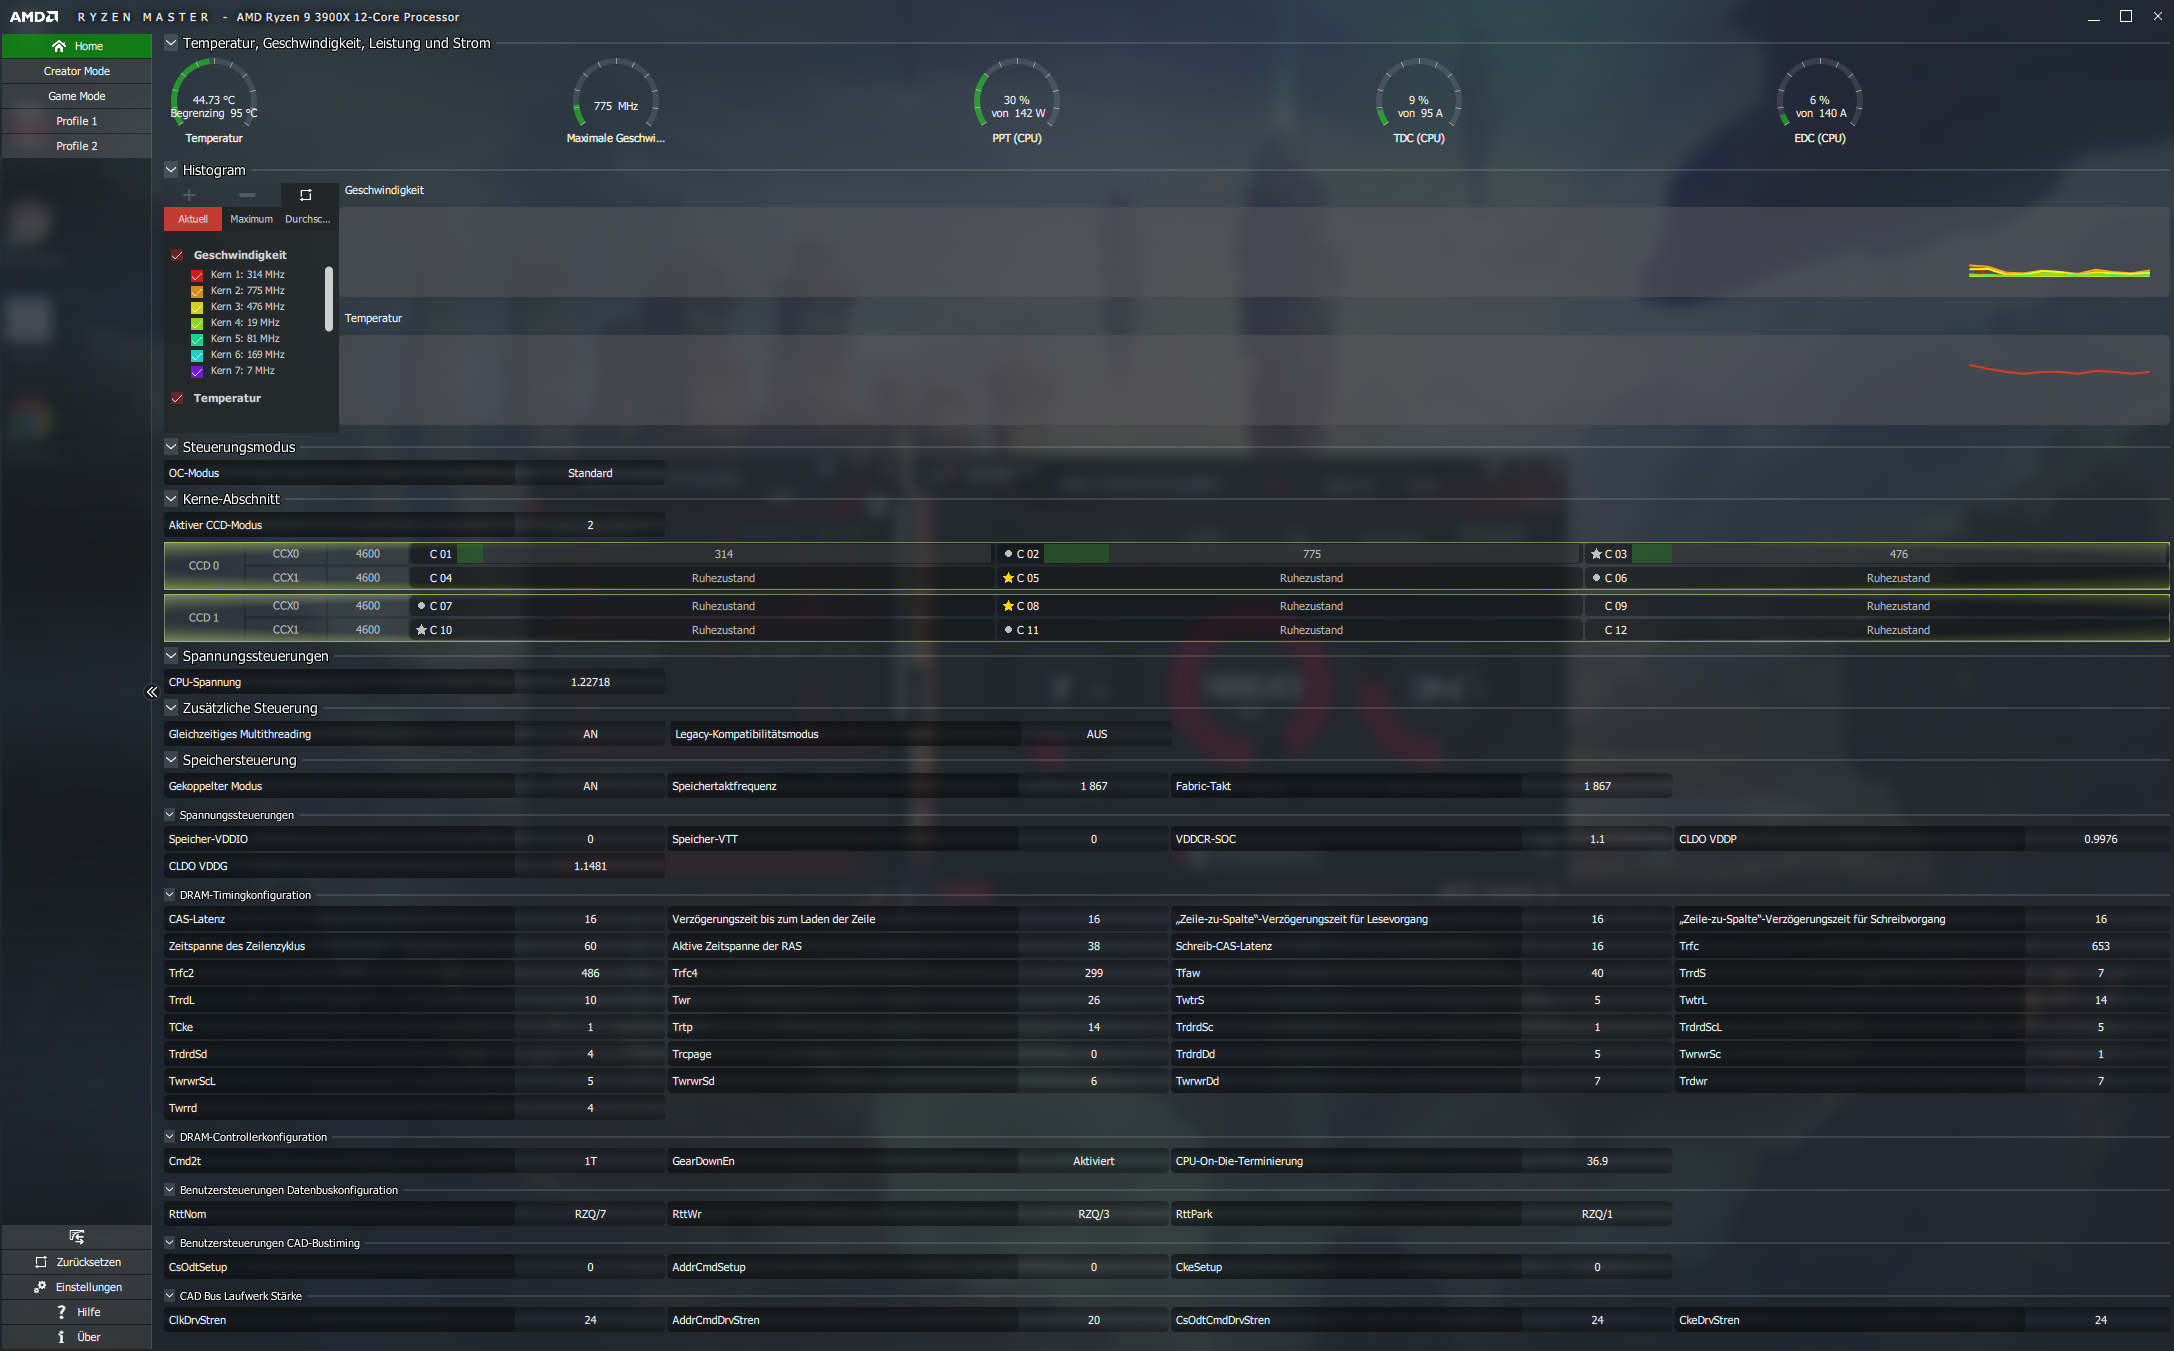The width and height of the screenshot is (2174, 1351).
Task: Click the histogram minus zoom icon
Action: click(247, 195)
